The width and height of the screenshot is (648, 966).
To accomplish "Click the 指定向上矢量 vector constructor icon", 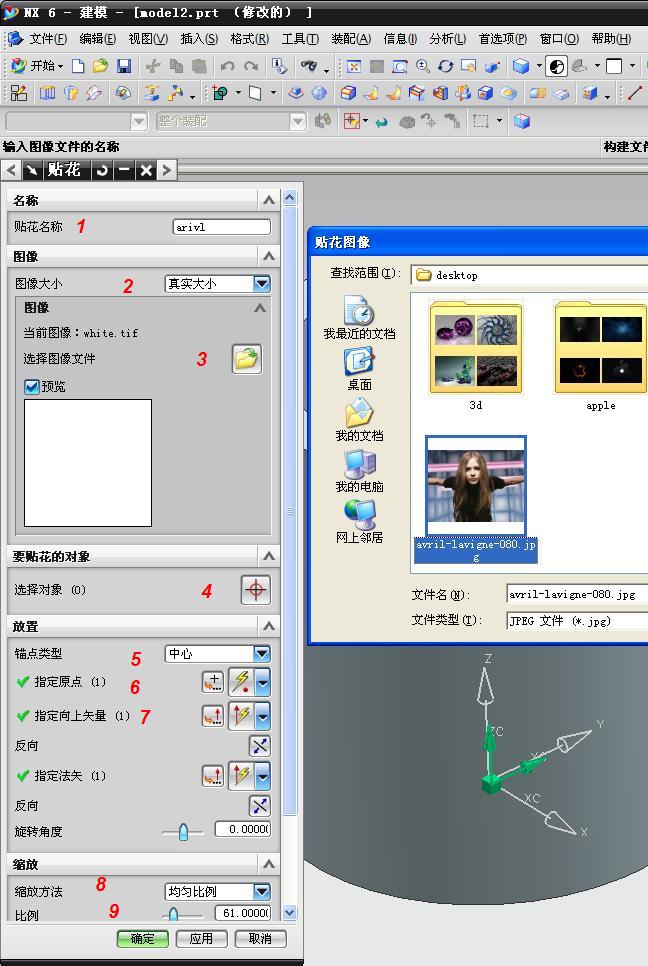I will (213, 715).
